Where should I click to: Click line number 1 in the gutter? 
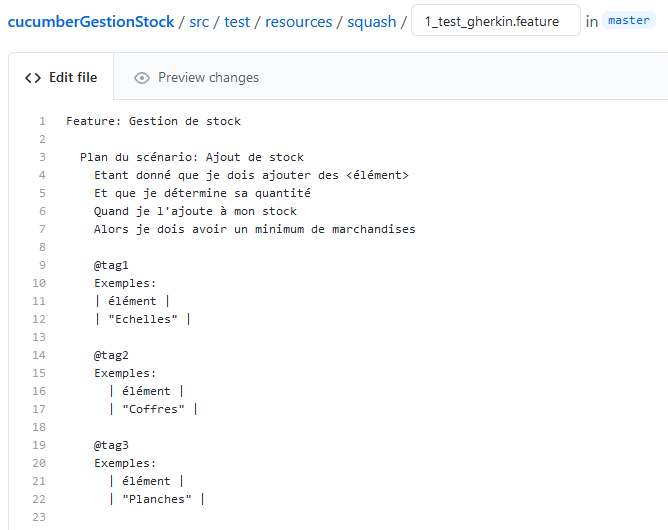pyautogui.click(x=42, y=122)
